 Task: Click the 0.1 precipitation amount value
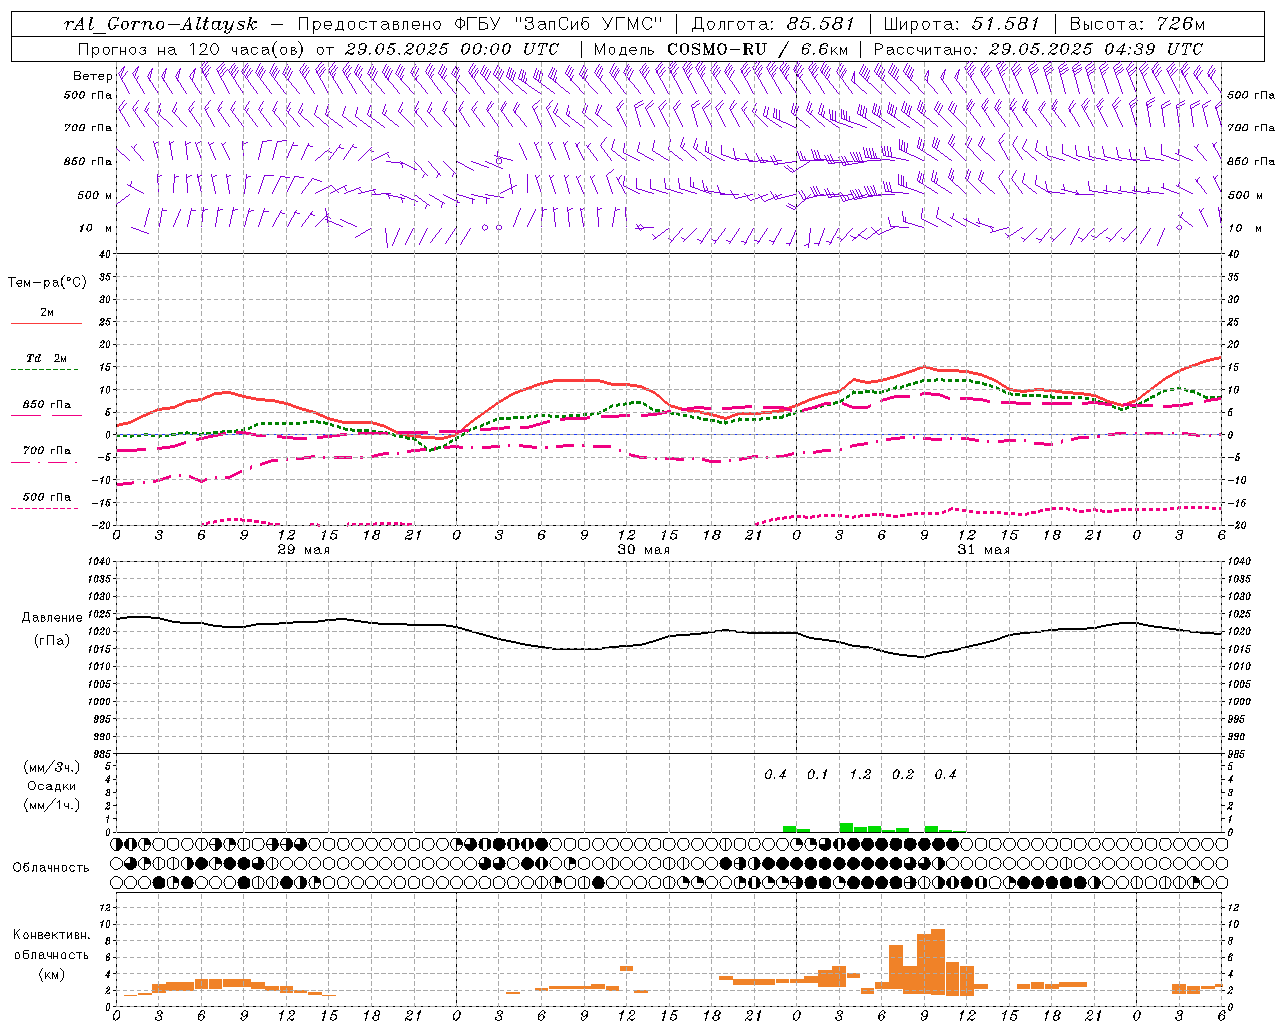[x=817, y=774]
